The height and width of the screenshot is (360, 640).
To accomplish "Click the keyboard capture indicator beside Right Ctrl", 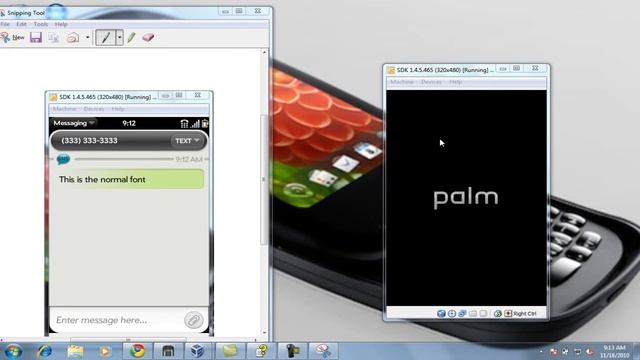I will pos(508,313).
